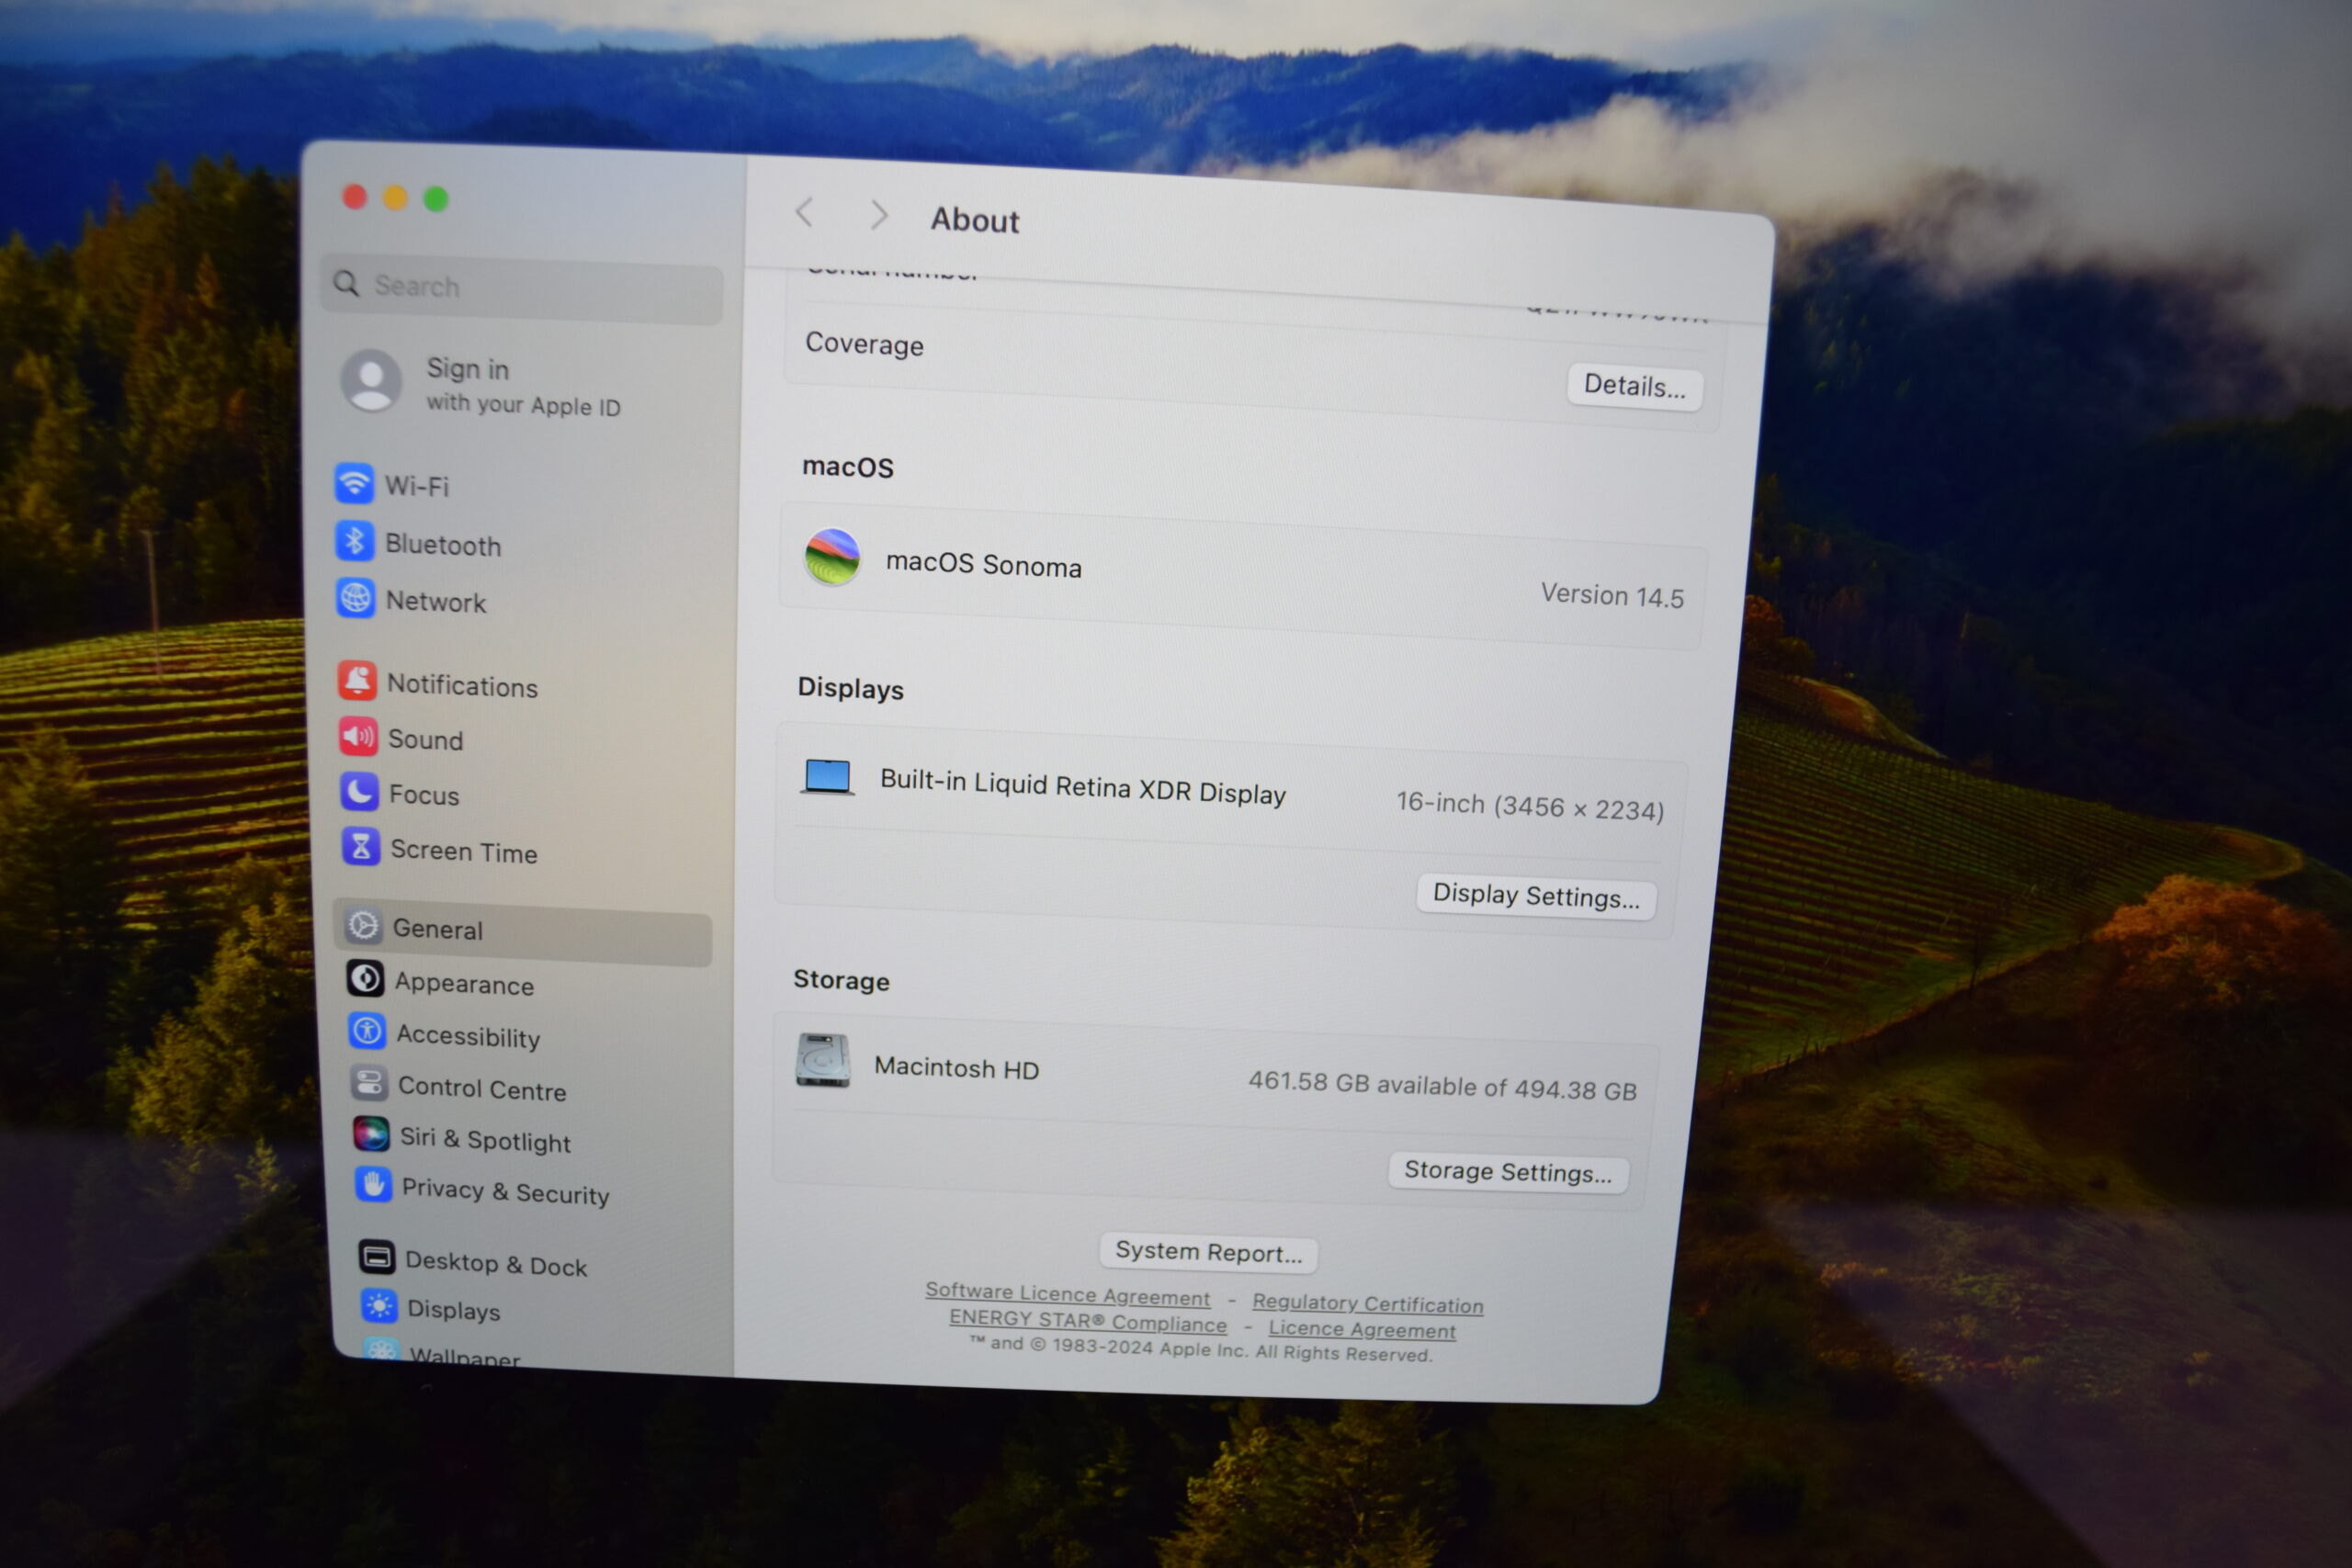Click the macOS Sonoma logo icon

(x=832, y=557)
